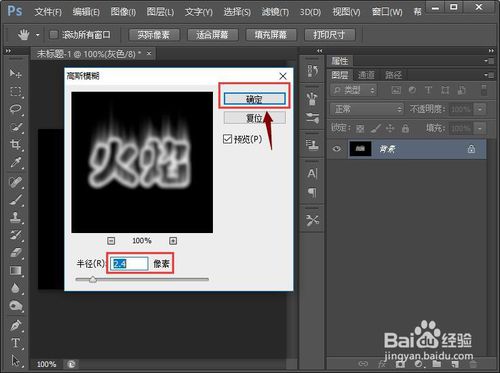
Task: Open the Clone Source panel icon
Action: click(312, 145)
